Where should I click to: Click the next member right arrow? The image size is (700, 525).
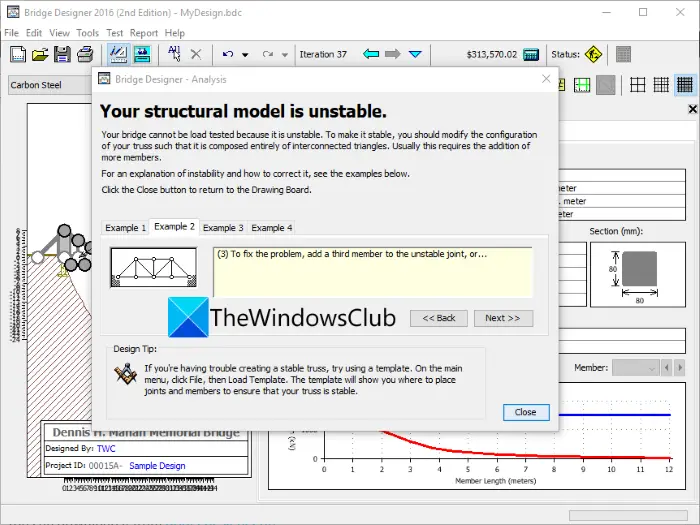(680, 368)
